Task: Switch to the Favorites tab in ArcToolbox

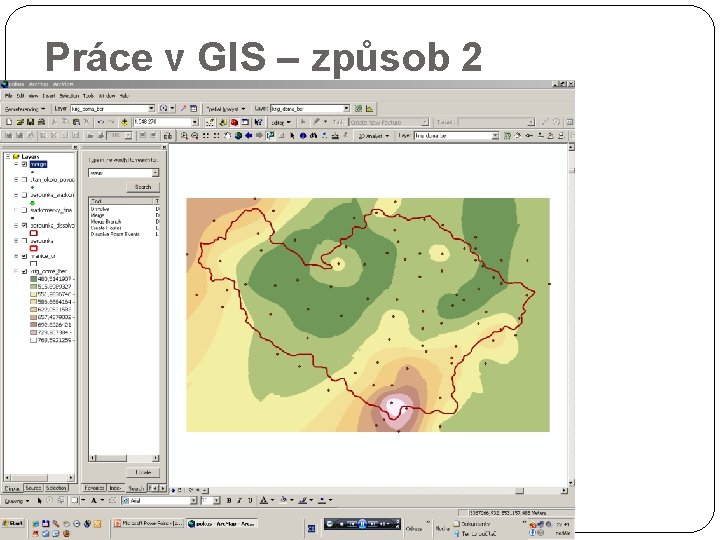Action: pyautogui.click(x=94, y=488)
